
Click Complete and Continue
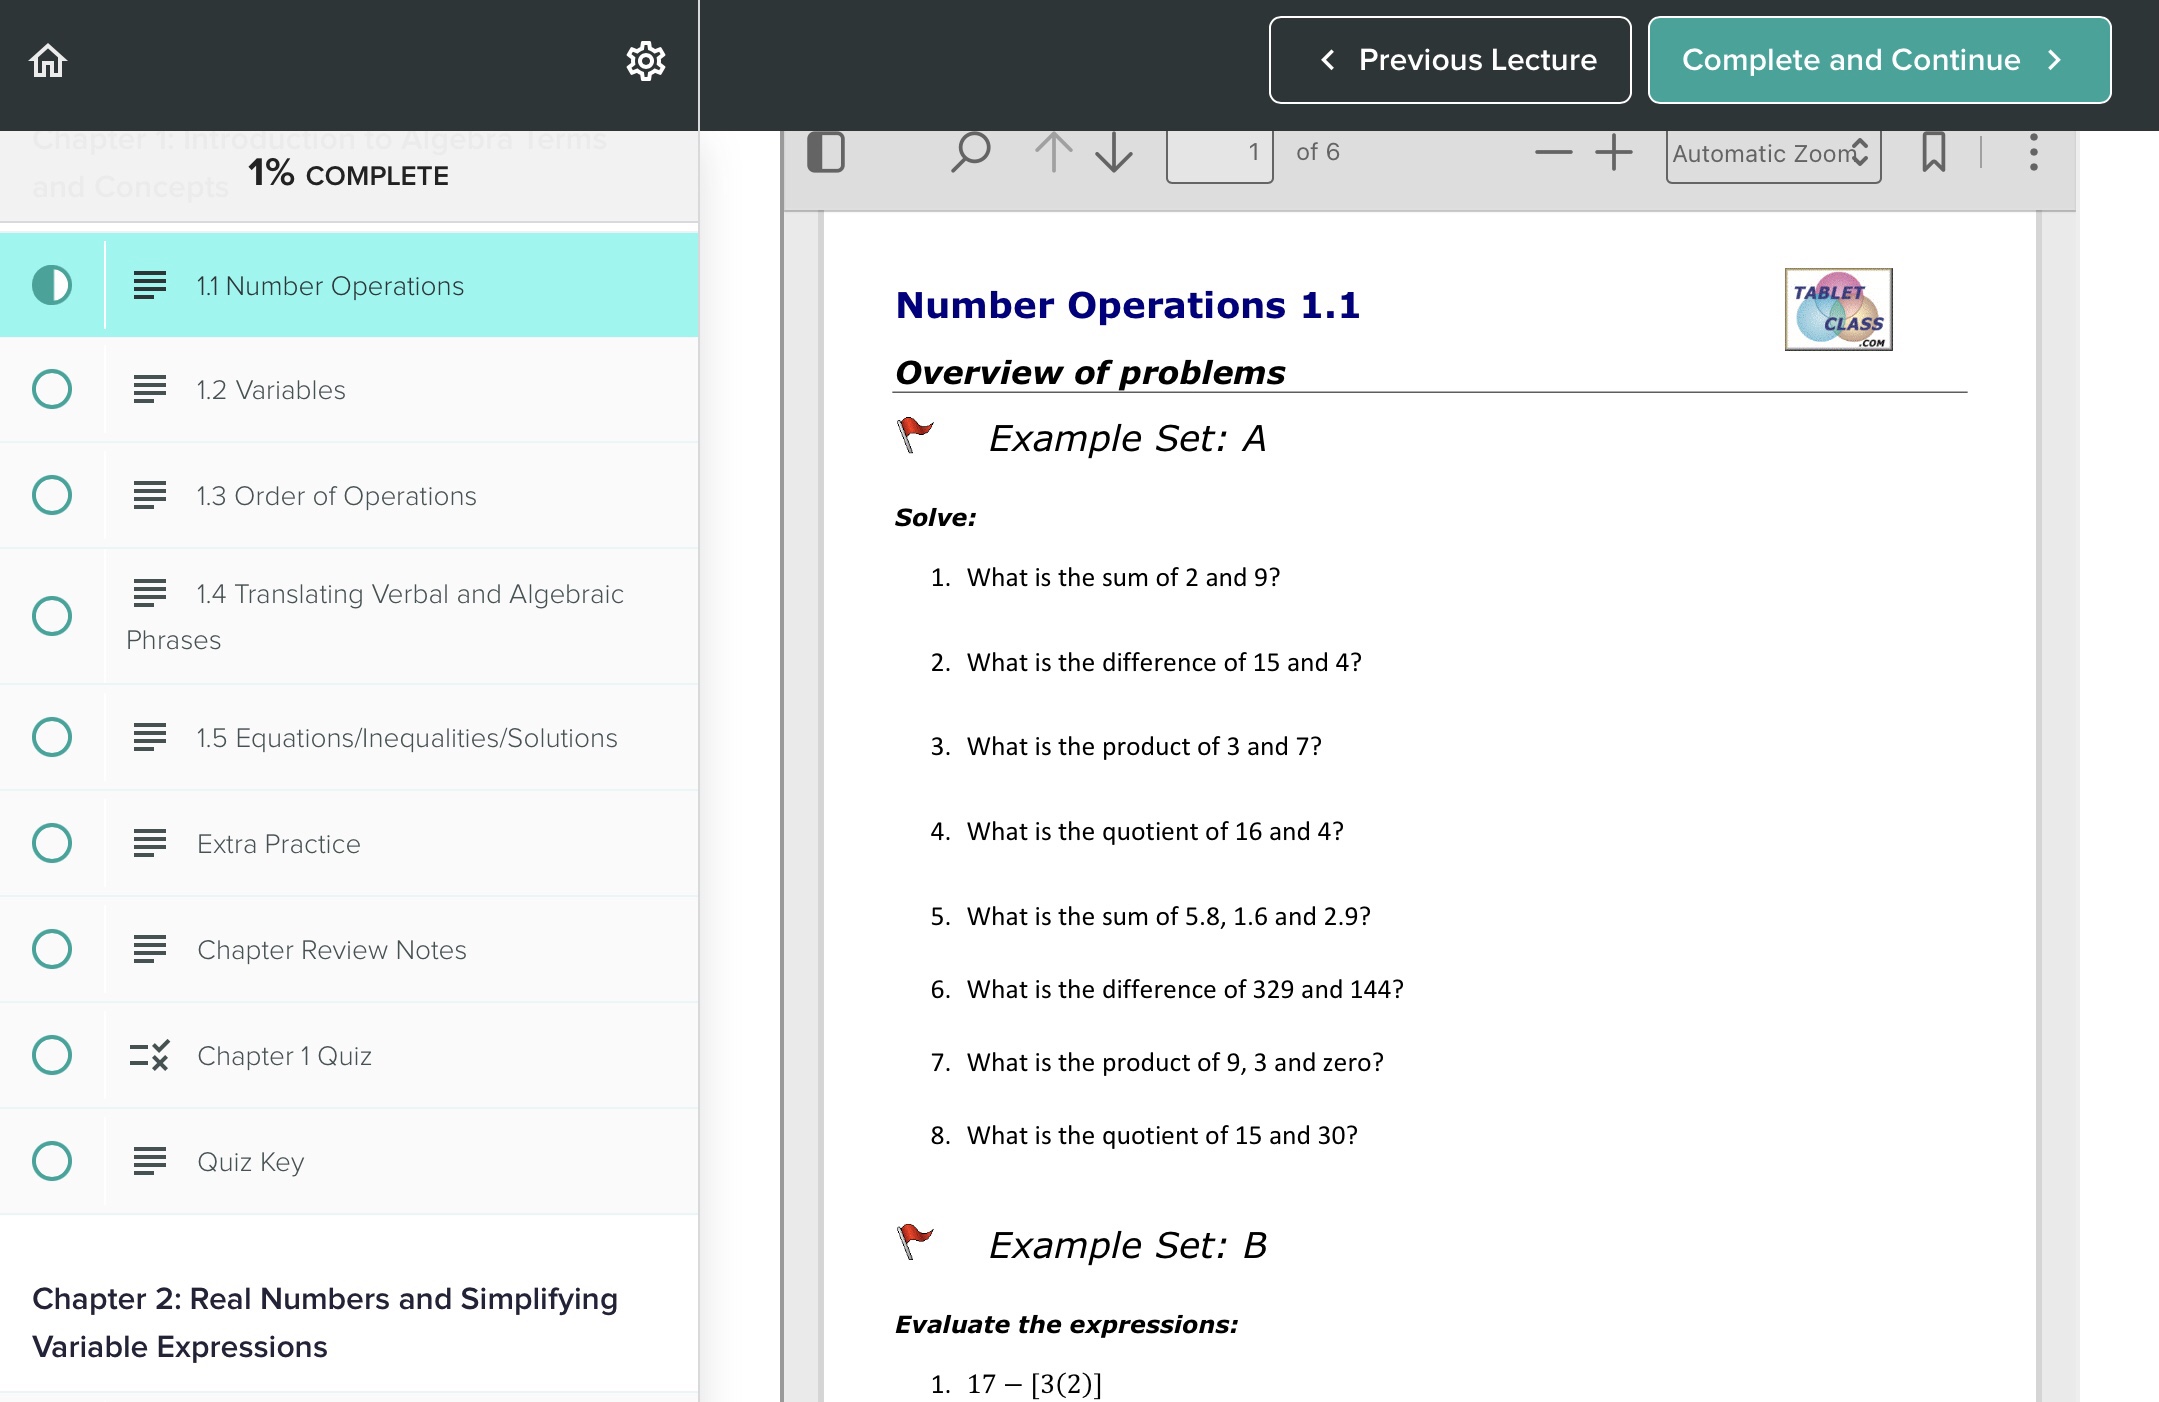1878,60
